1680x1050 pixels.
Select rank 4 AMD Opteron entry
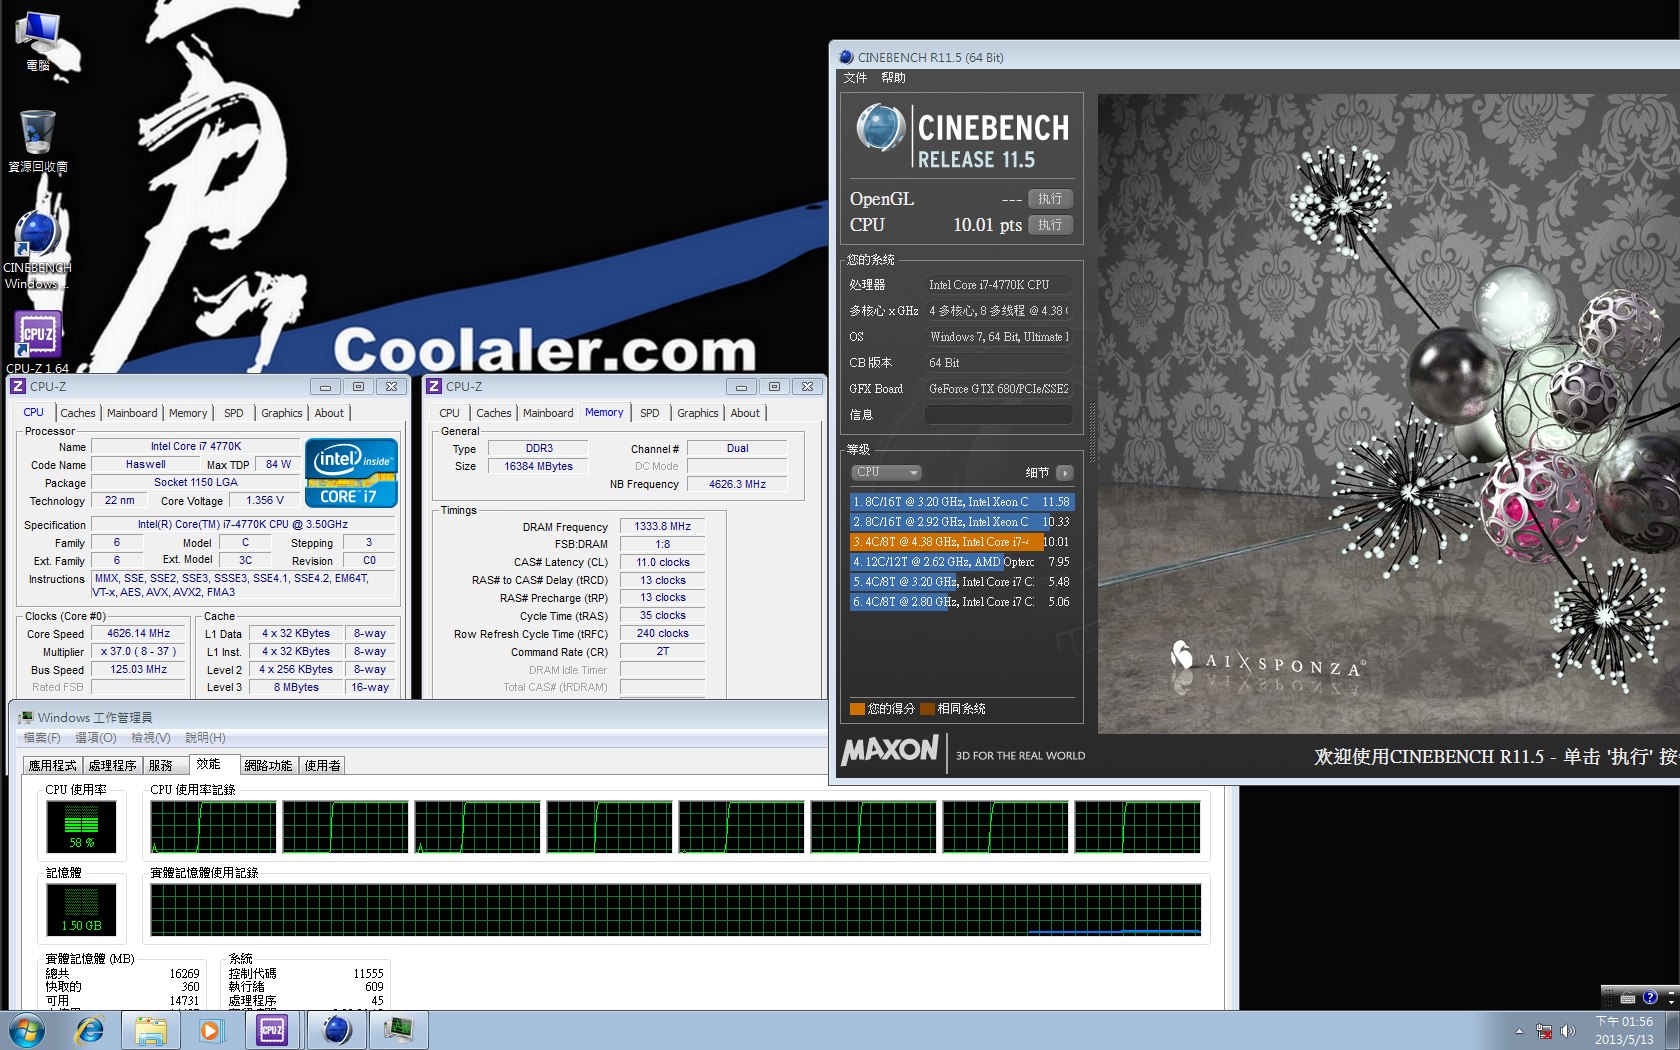click(x=961, y=562)
